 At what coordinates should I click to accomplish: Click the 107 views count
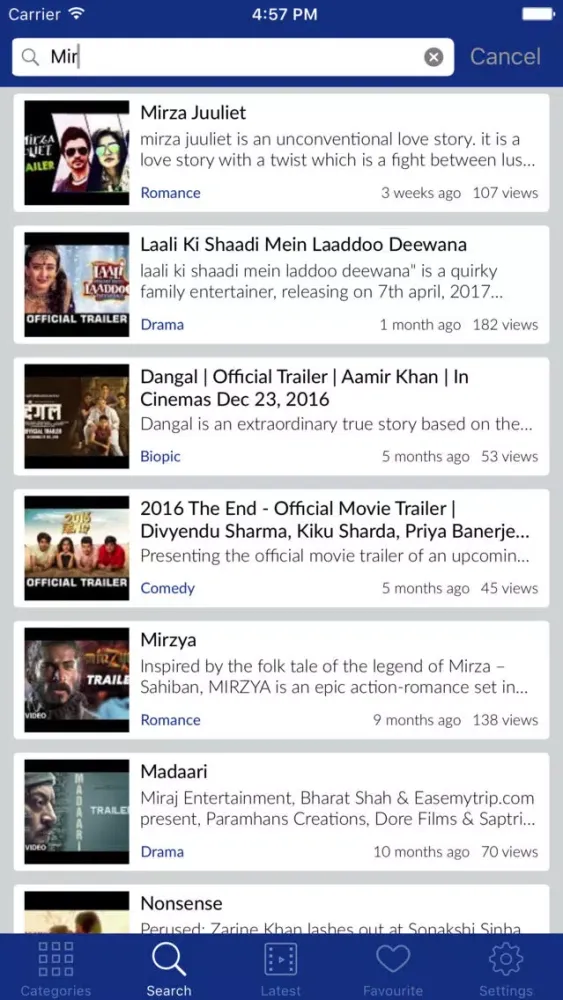(x=505, y=193)
